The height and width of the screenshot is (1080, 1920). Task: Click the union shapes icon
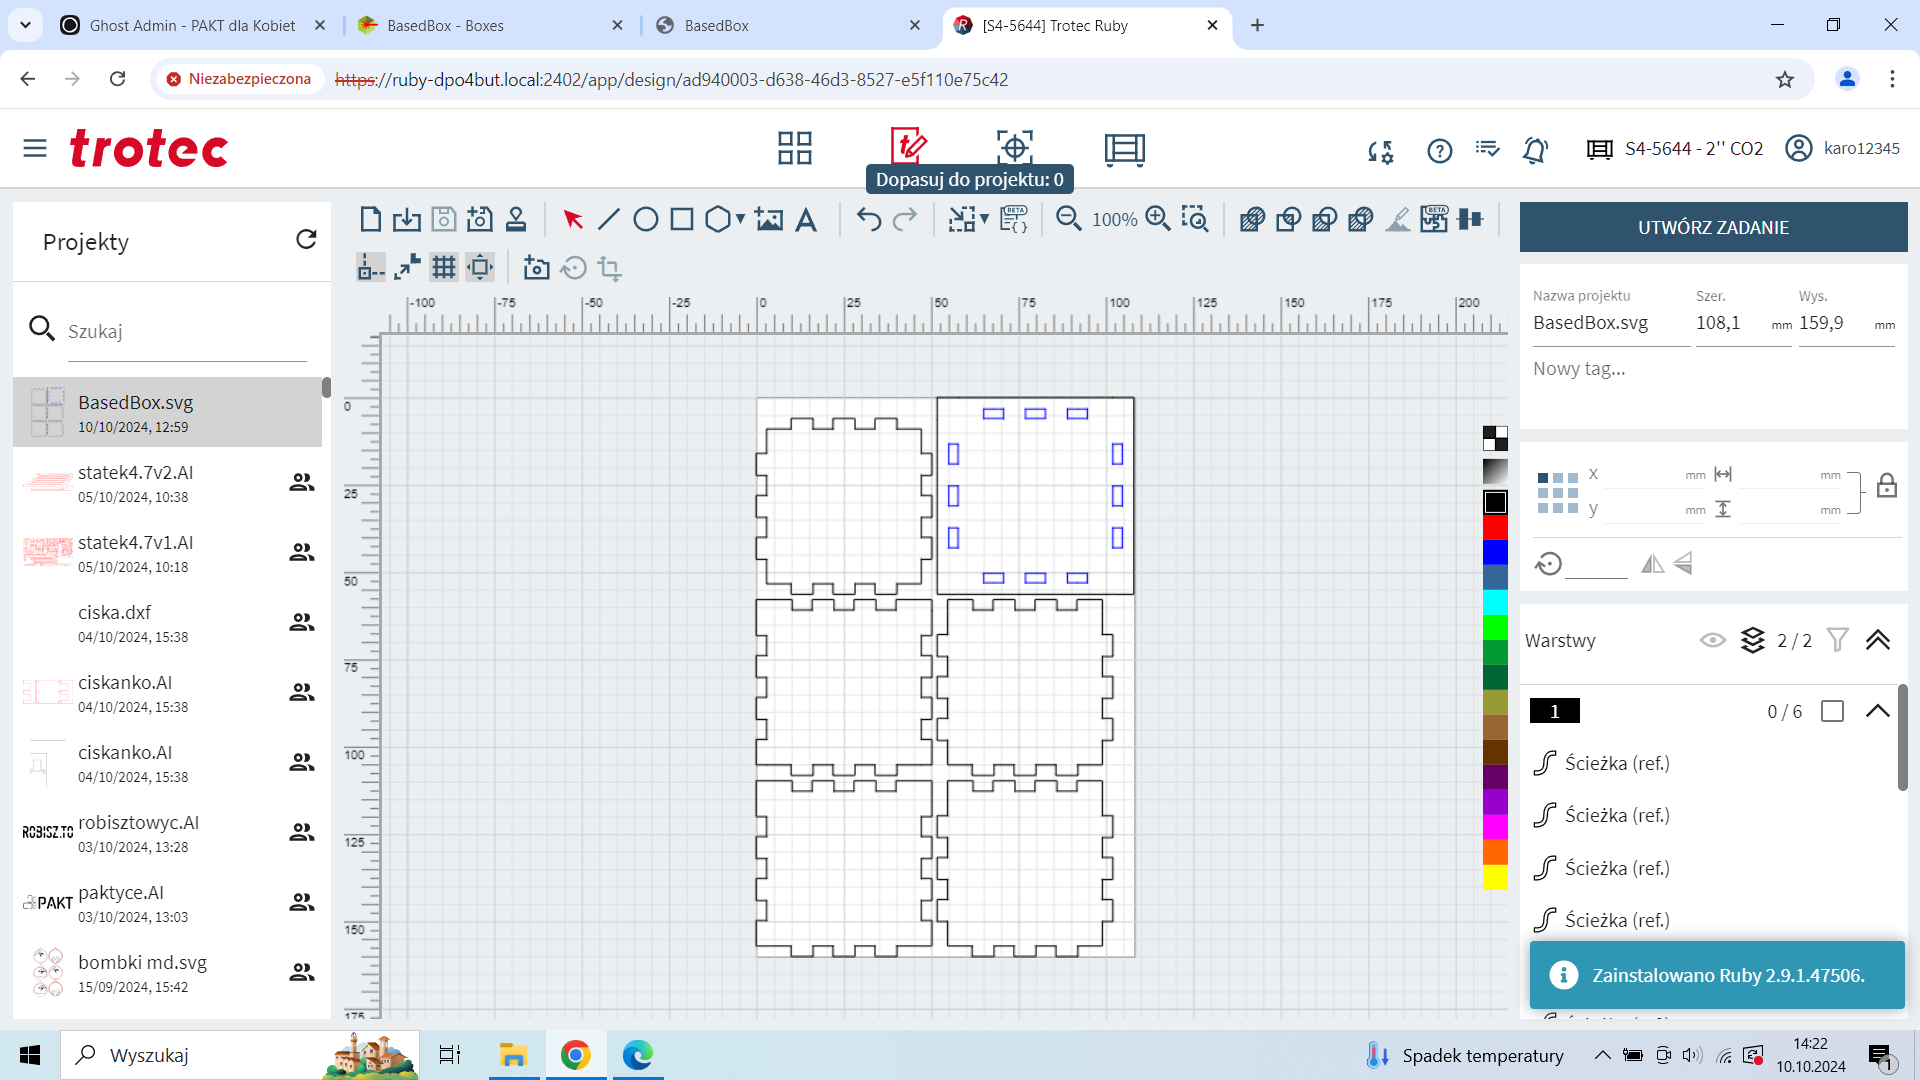tap(1252, 219)
